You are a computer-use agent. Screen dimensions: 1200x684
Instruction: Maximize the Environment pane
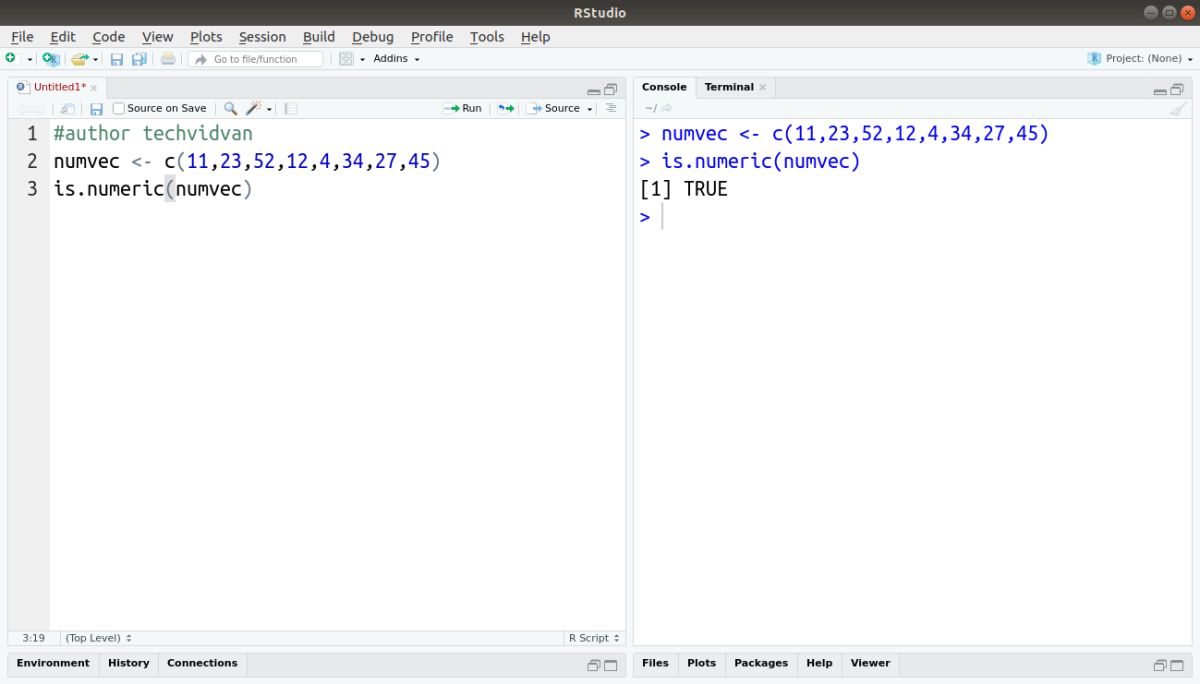pyautogui.click(x=611, y=665)
